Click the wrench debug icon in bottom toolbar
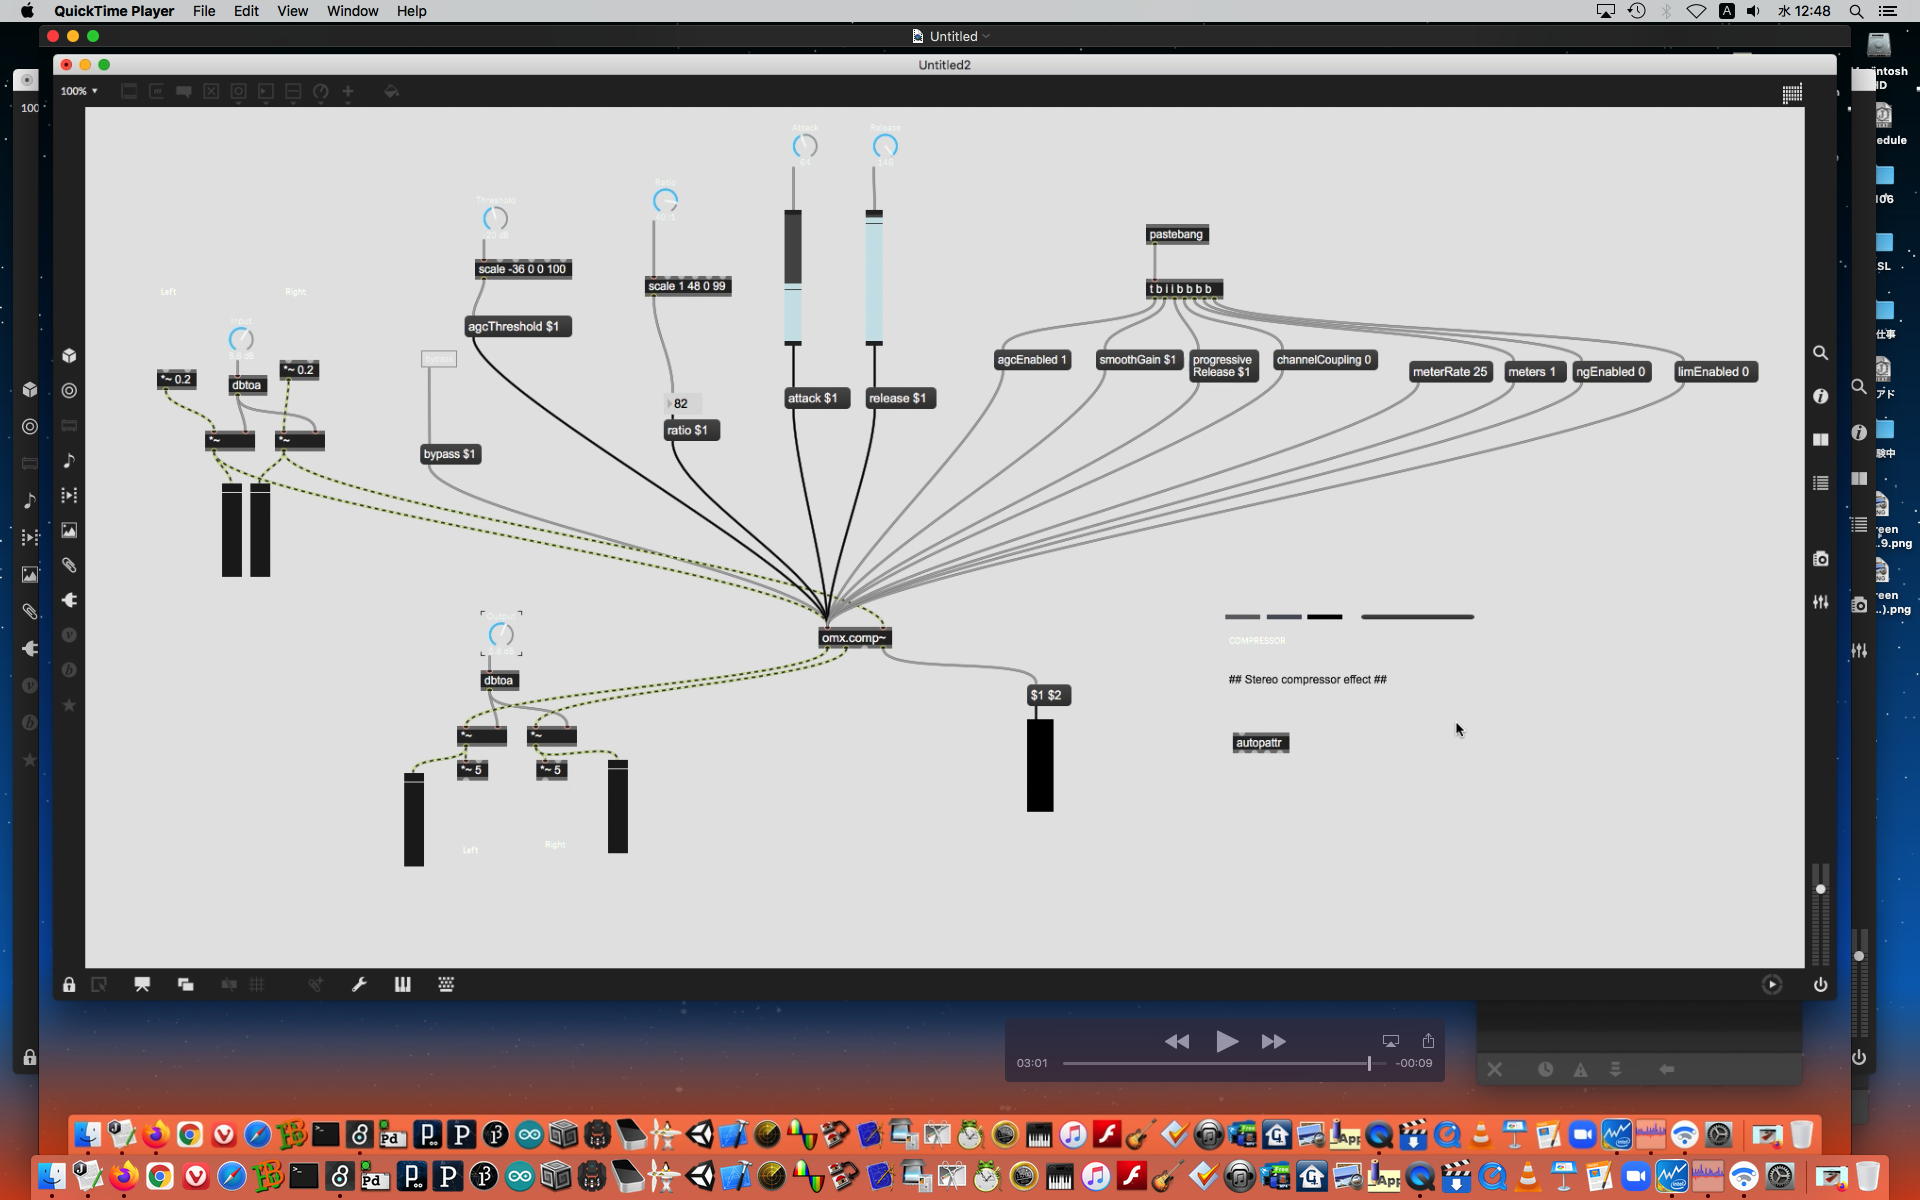The height and width of the screenshot is (1200, 1920). coord(359,984)
